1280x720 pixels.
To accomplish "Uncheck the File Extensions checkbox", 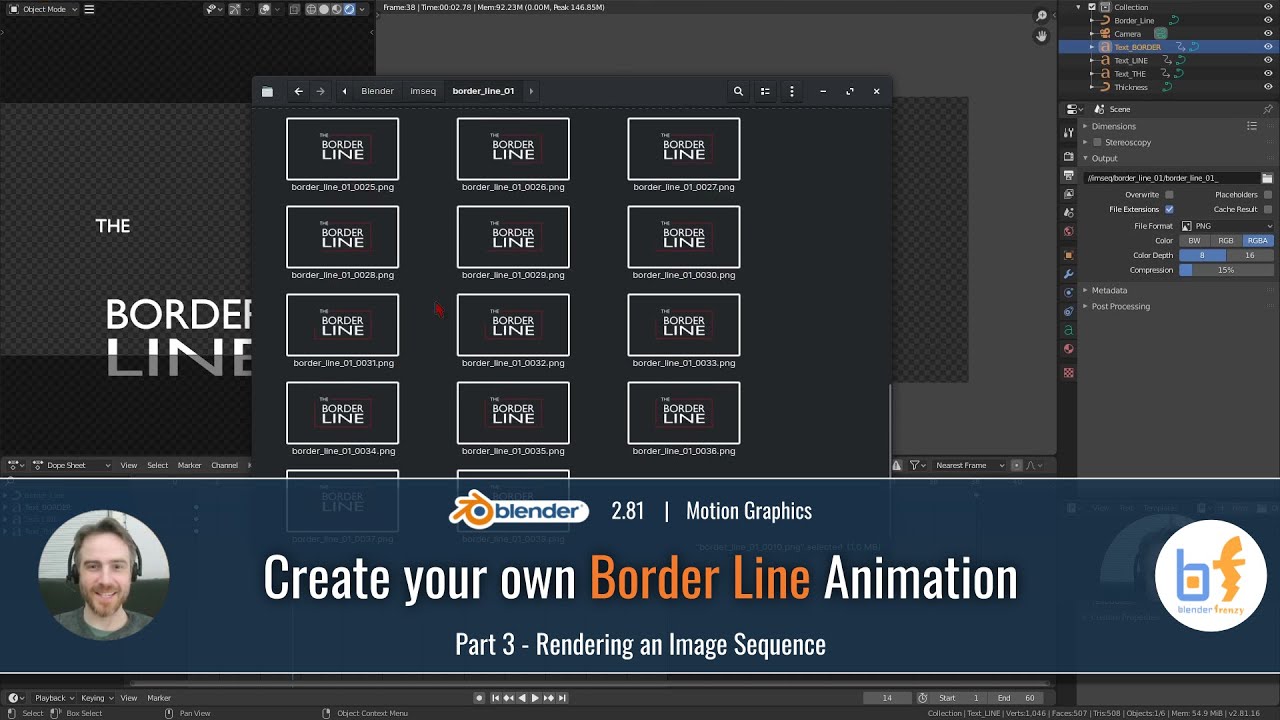I will pos(1169,210).
